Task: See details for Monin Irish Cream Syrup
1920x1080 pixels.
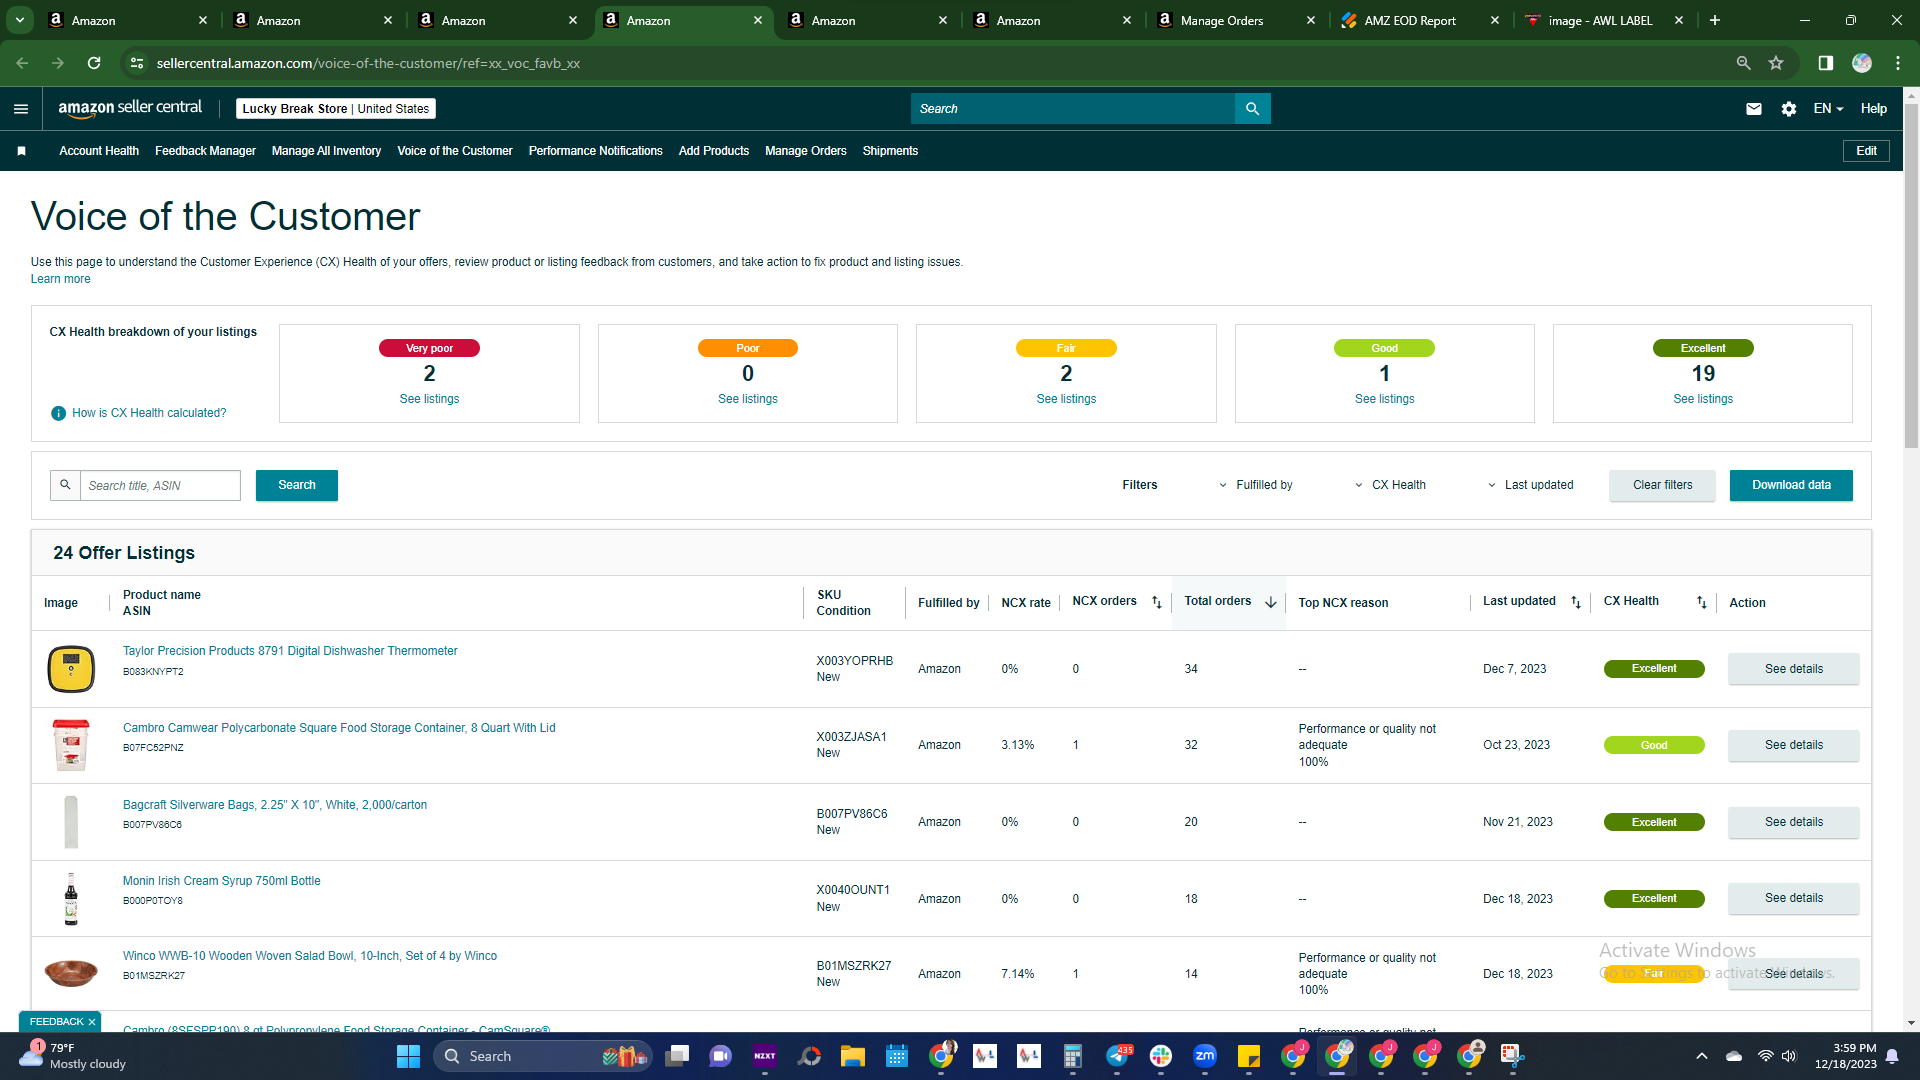Action: click(1793, 898)
